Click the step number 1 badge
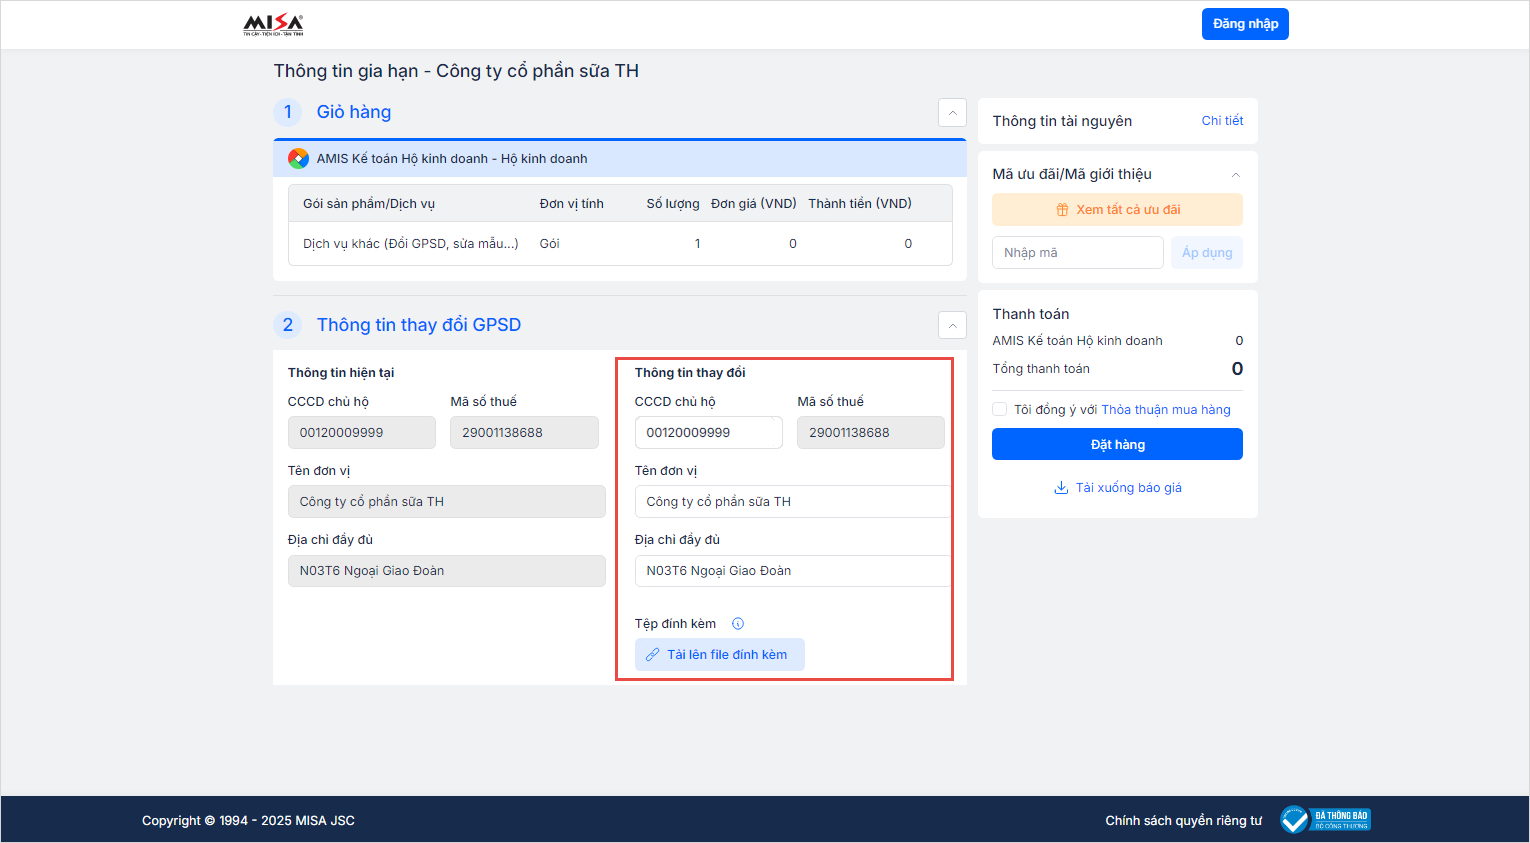 pyautogui.click(x=288, y=112)
